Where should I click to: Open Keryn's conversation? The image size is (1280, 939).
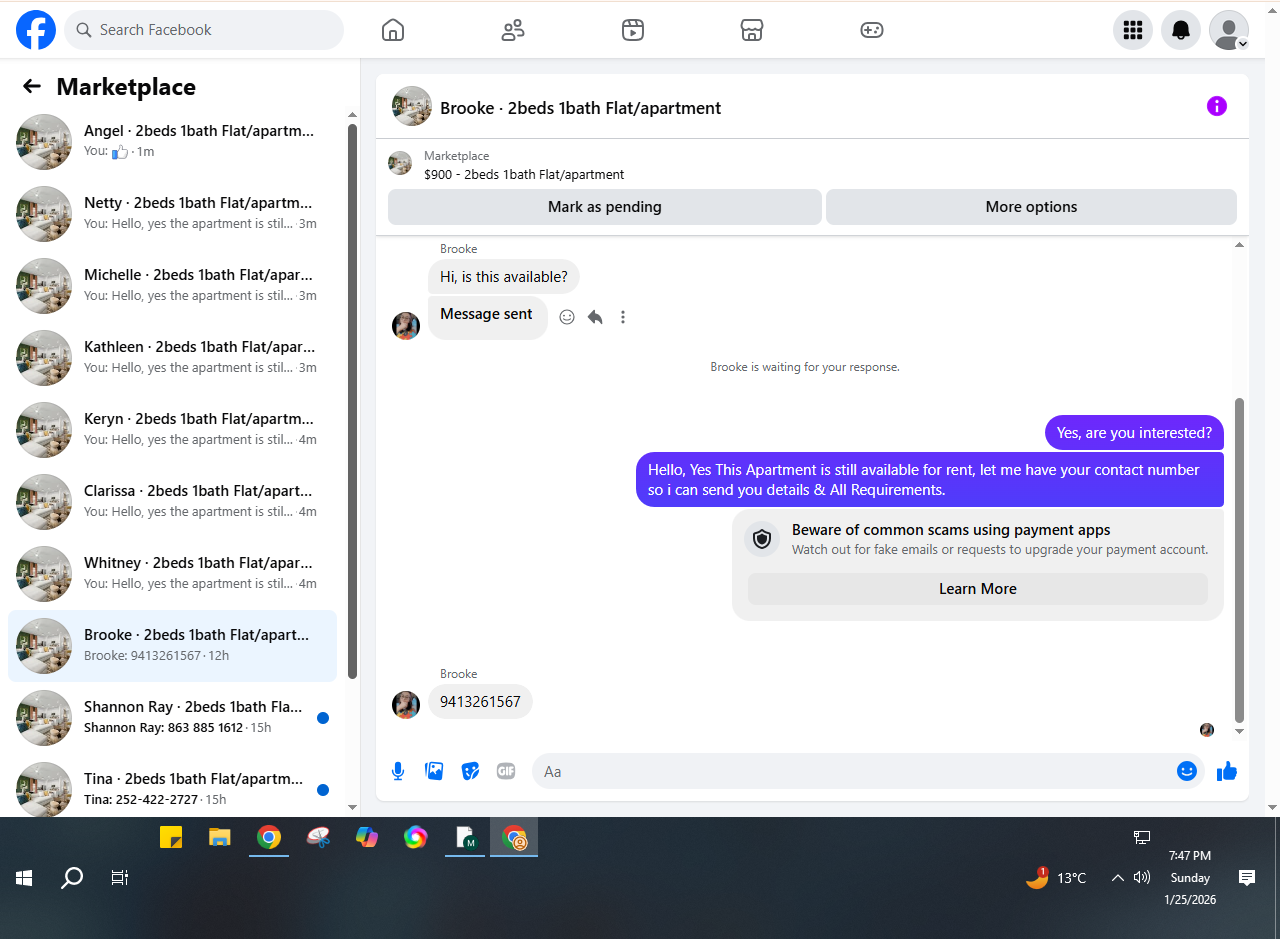click(x=172, y=430)
